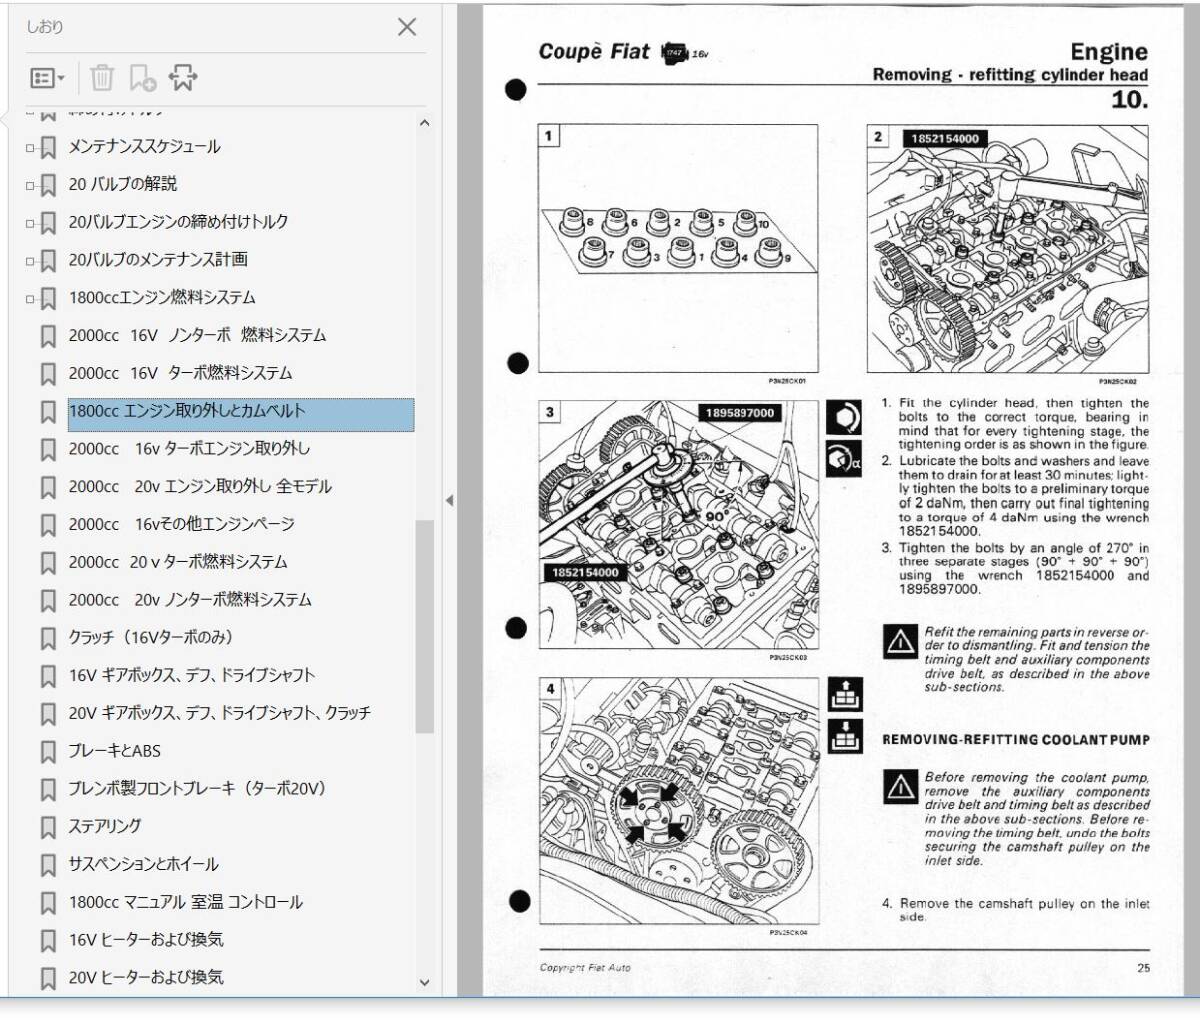Open bookmark クラッチ（16Vターボのみ）
Viewport: 1200px width, 1025px height.
(150, 637)
